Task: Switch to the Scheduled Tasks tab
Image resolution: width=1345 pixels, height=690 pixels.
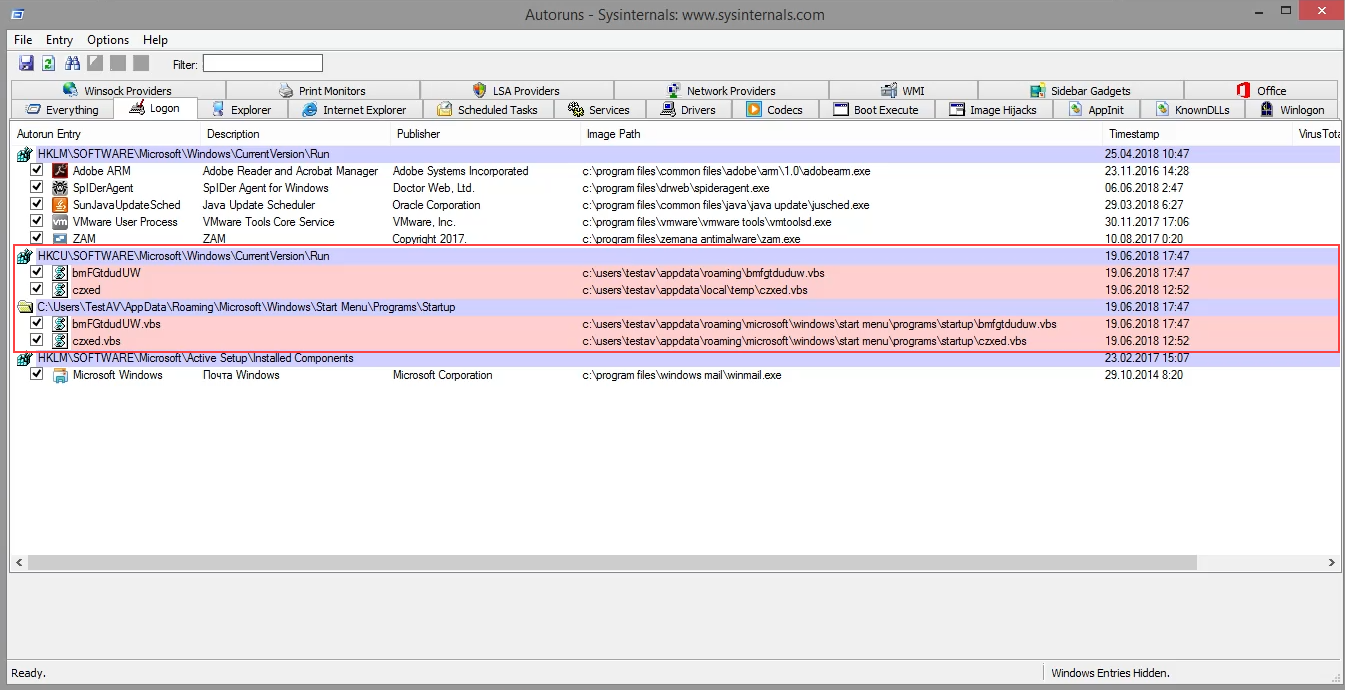Action: tap(488, 110)
